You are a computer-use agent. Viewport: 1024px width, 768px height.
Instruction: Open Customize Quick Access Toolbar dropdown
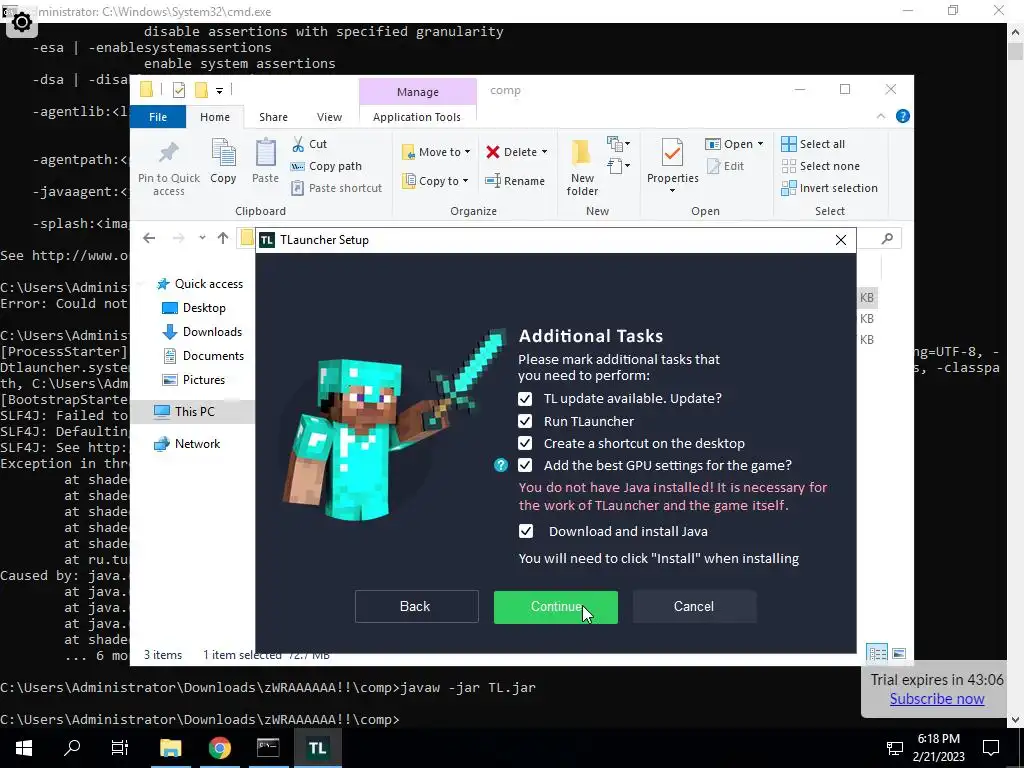click(x=219, y=91)
